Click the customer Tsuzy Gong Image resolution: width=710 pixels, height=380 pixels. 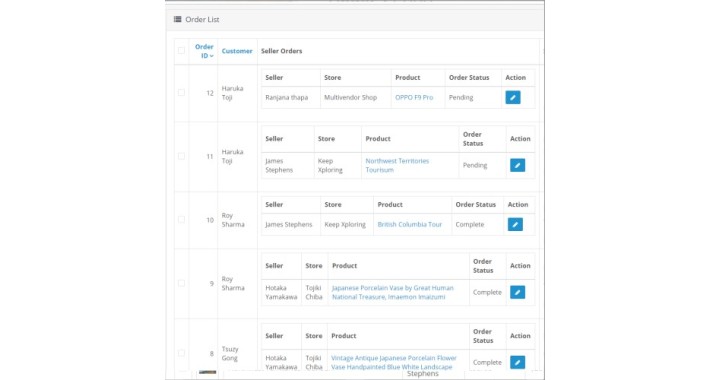point(230,353)
